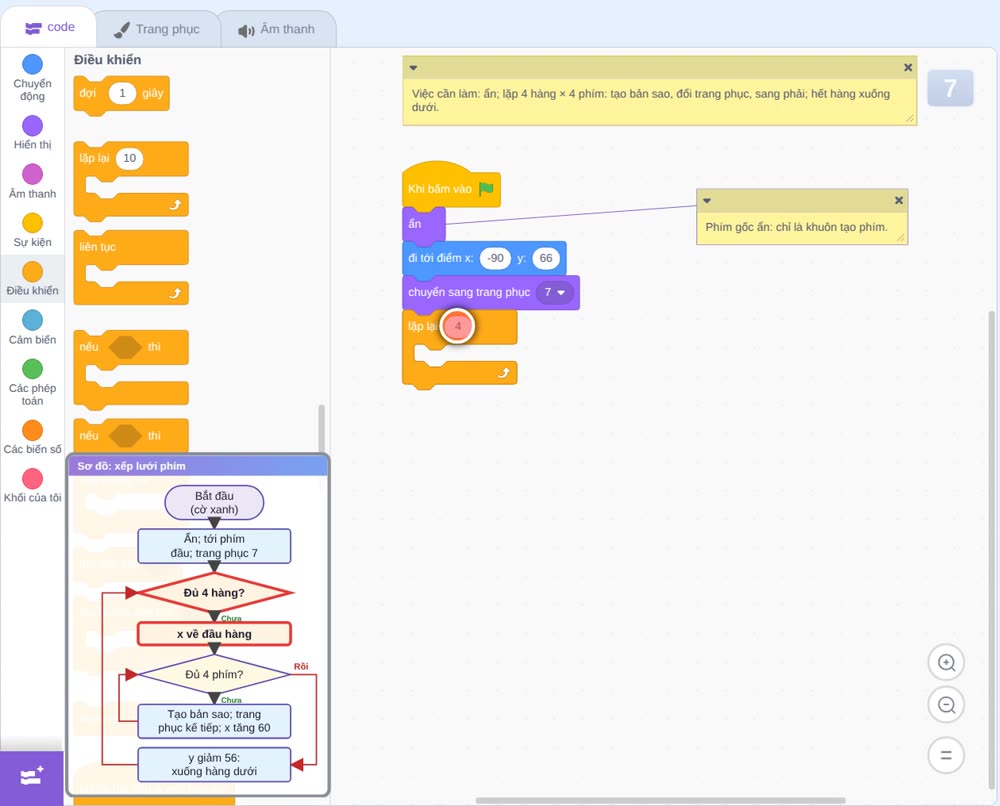Select the 'ẩn' hide block
This screenshot has height=806, width=1000.
(423, 224)
